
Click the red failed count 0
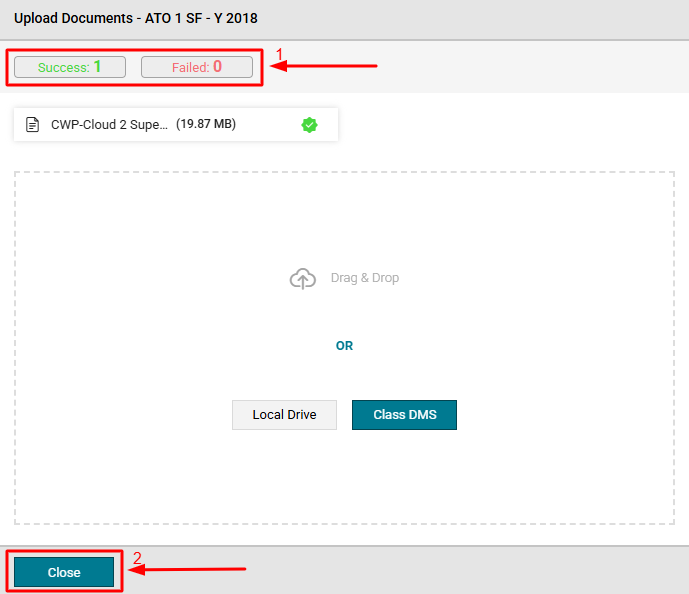click(x=217, y=67)
